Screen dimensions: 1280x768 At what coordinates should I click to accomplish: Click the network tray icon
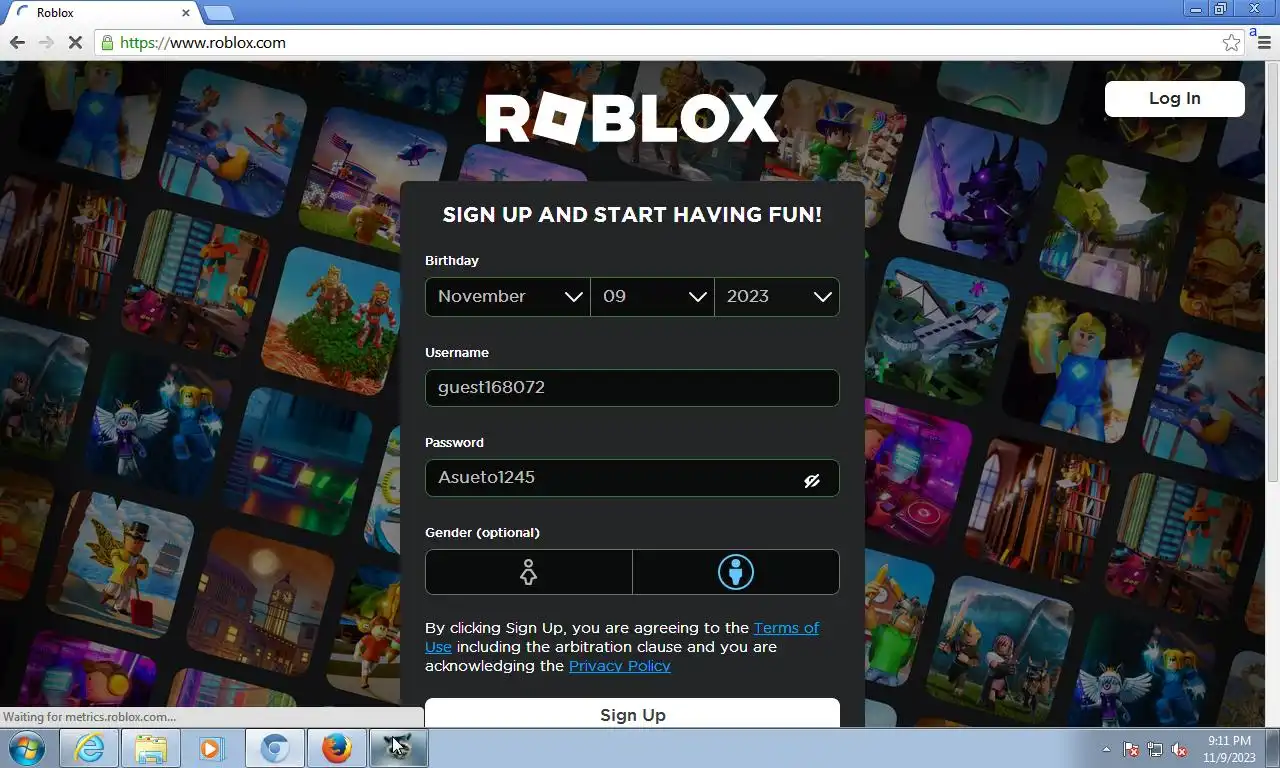click(x=1155, y=749)
